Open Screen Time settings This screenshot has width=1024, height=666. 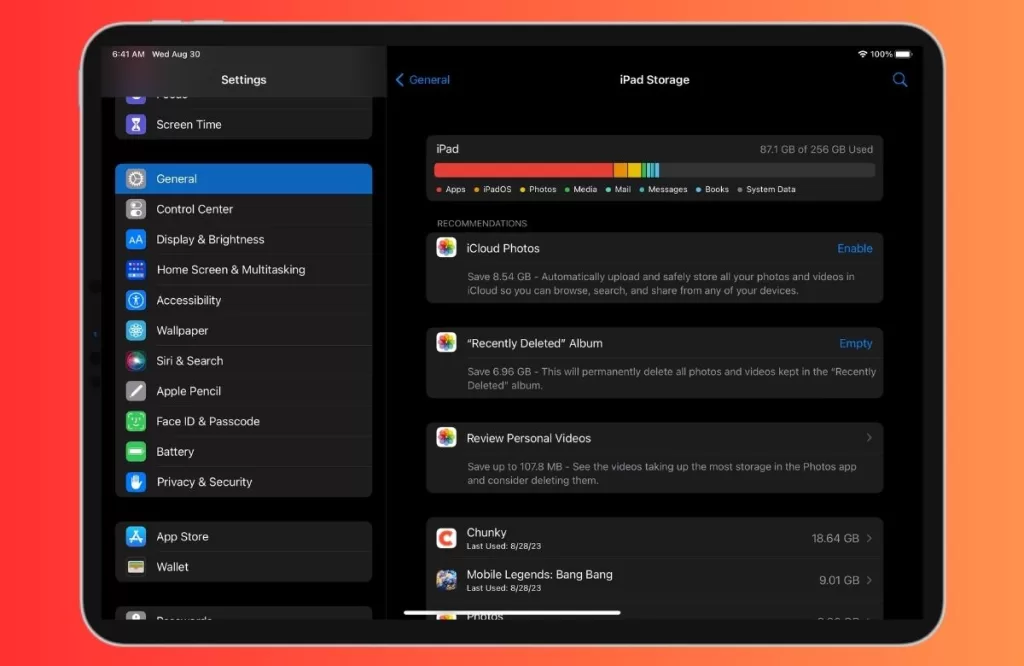244,124
